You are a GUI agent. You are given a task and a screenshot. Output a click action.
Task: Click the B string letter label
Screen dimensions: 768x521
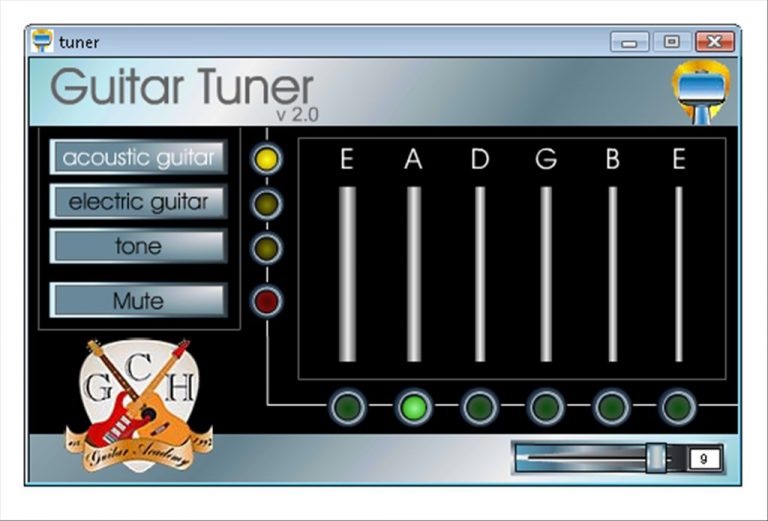pyautogui.click(x=613, y=159)
